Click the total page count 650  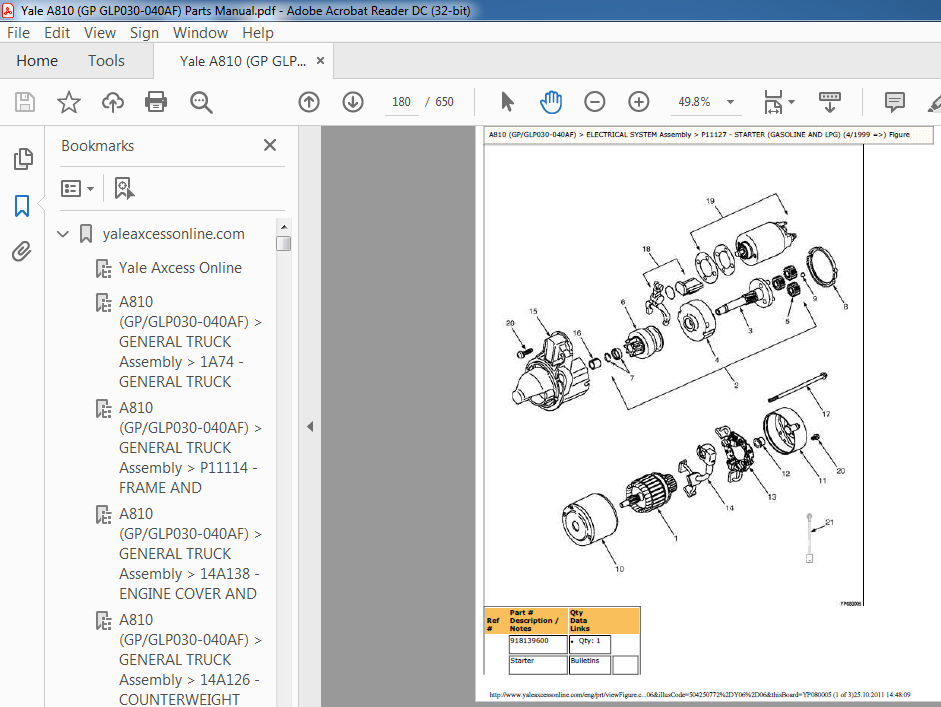pos(444,102)
